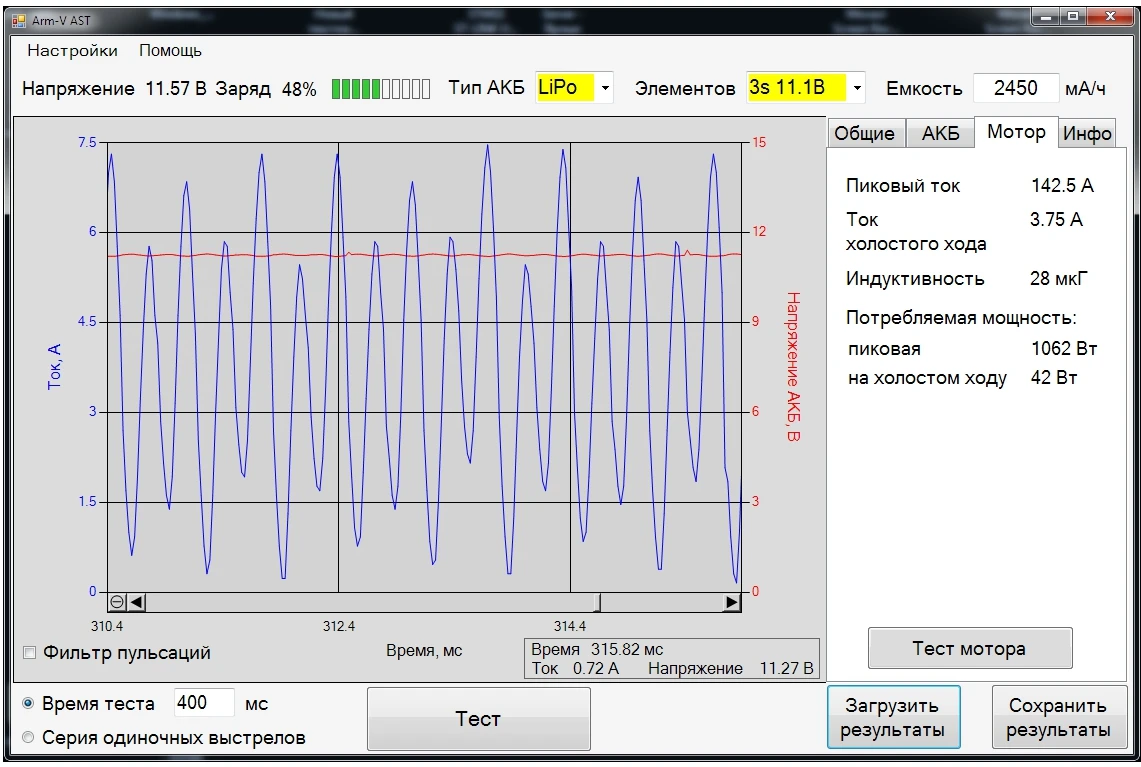Image resolution: width=1141 pixels, height=767 pixels.
Task: Minimize the Arm-V AST window
Action: [1046, 17]
